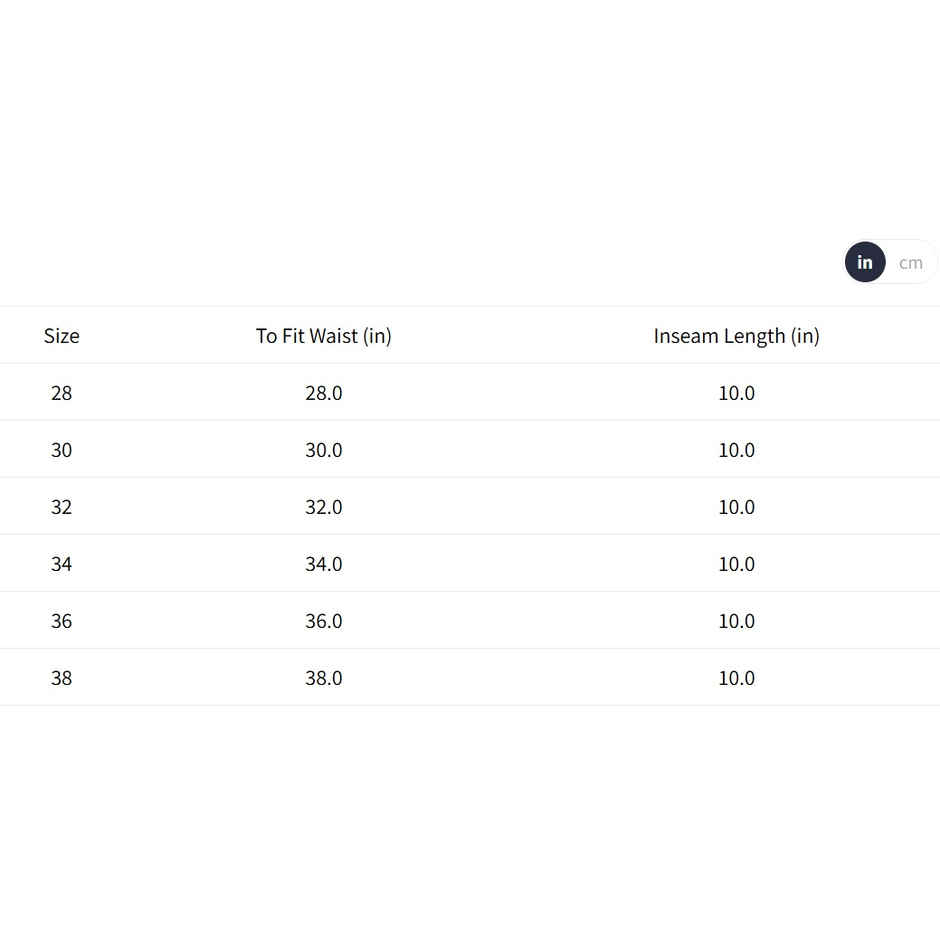Click the inseam value for size 28
940x940 pixels.
736,393
